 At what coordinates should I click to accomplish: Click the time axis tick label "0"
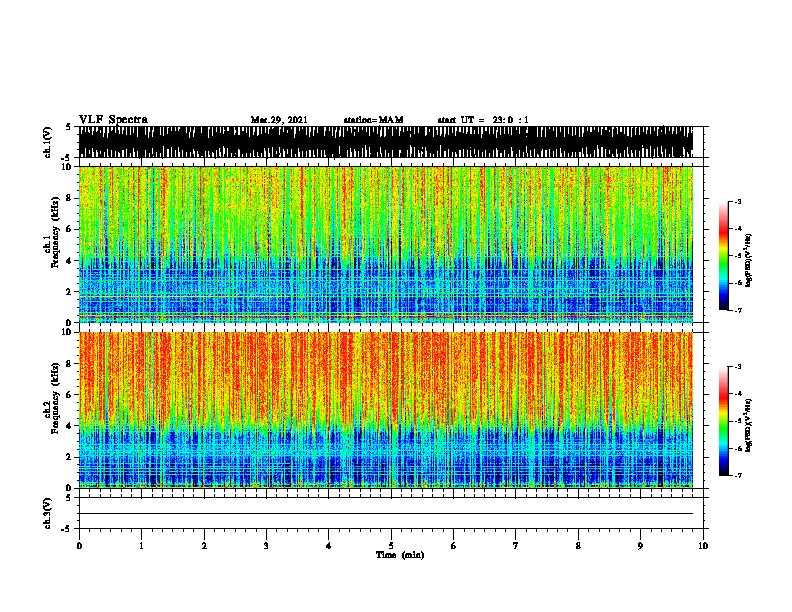pyautogui.click(x=79, y=545)
